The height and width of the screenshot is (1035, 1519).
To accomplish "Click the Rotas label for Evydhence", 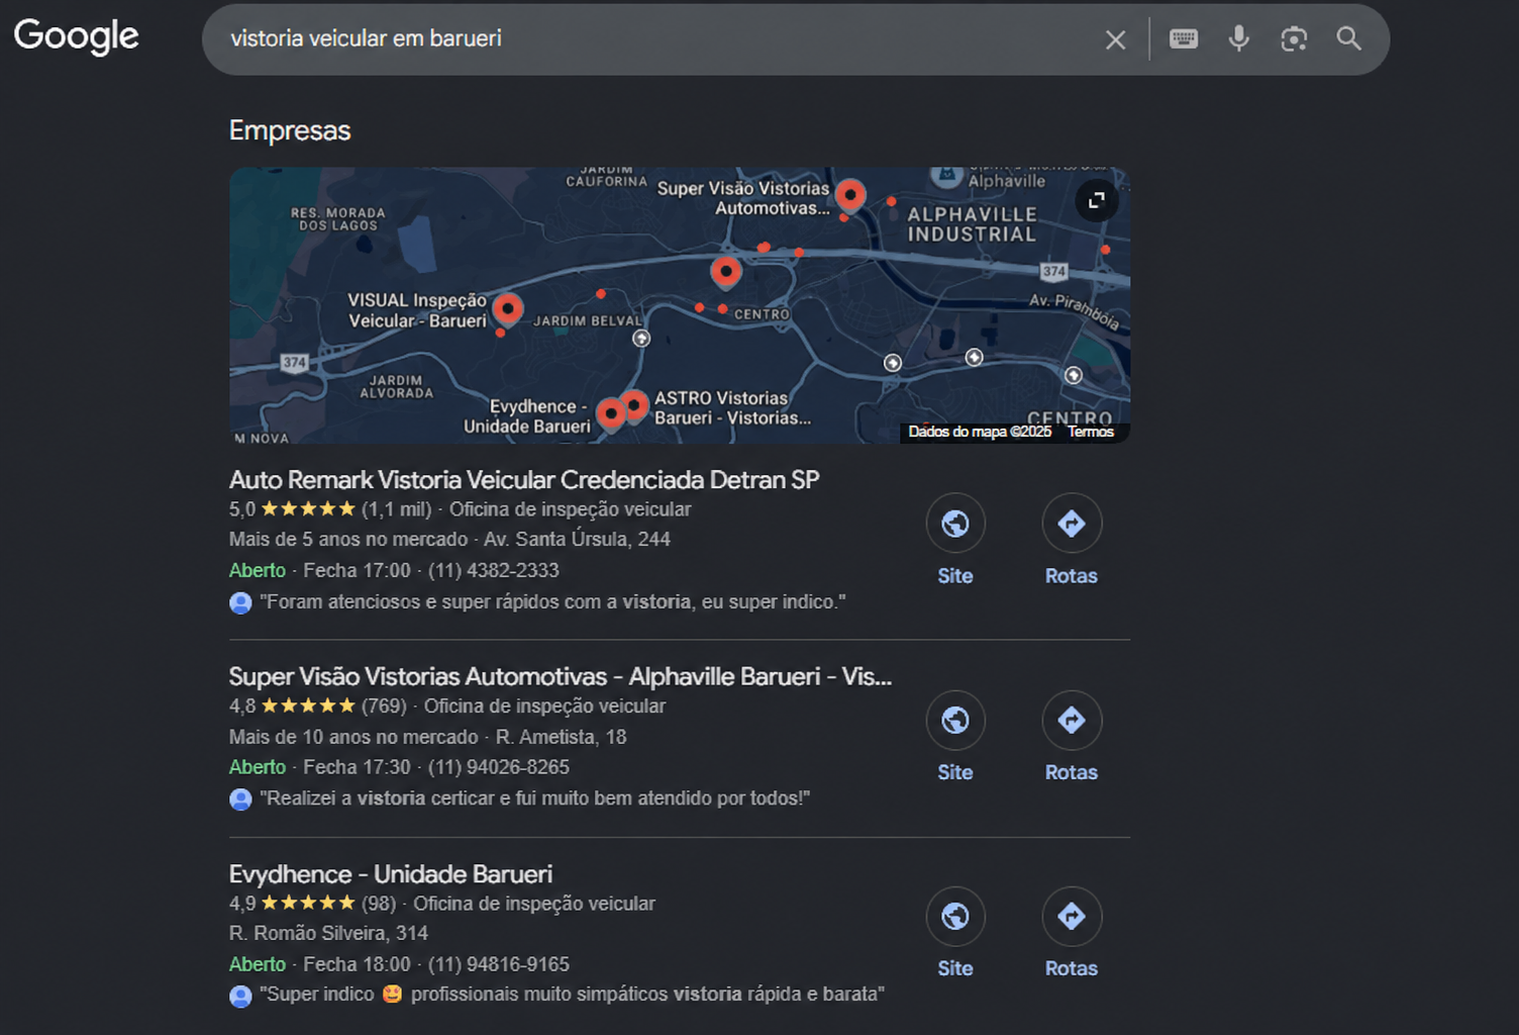I will 1071,968.
